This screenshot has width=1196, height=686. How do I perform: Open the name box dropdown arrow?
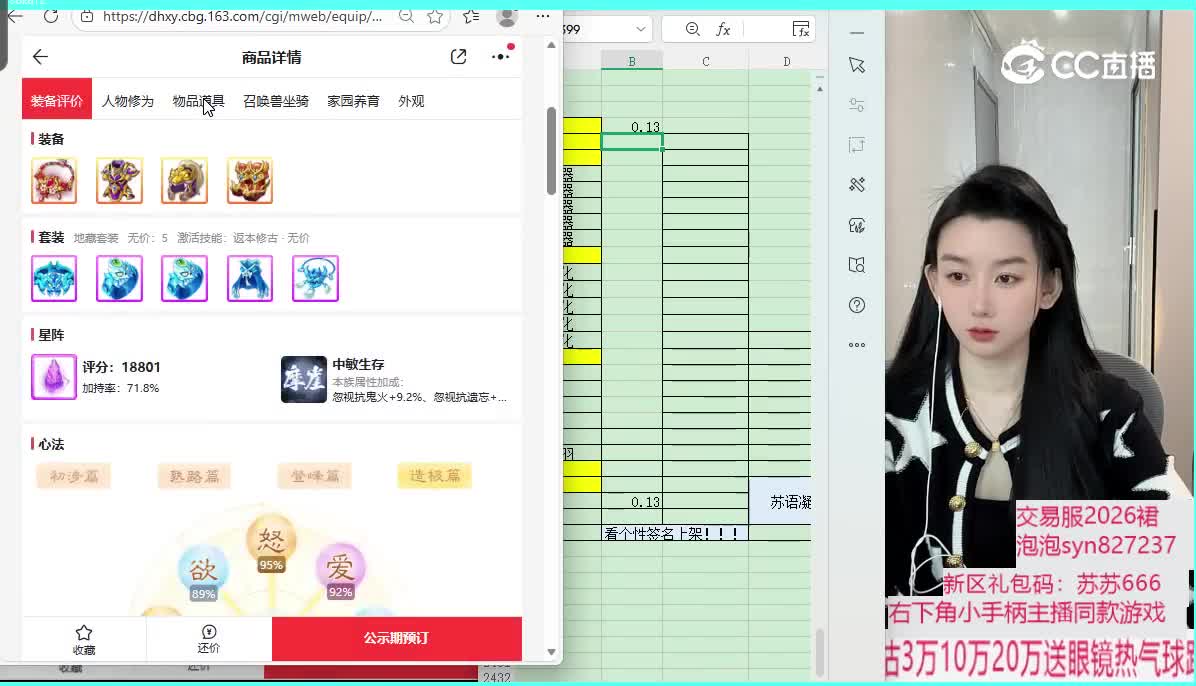pyautogui.click(x=641, y=29)
